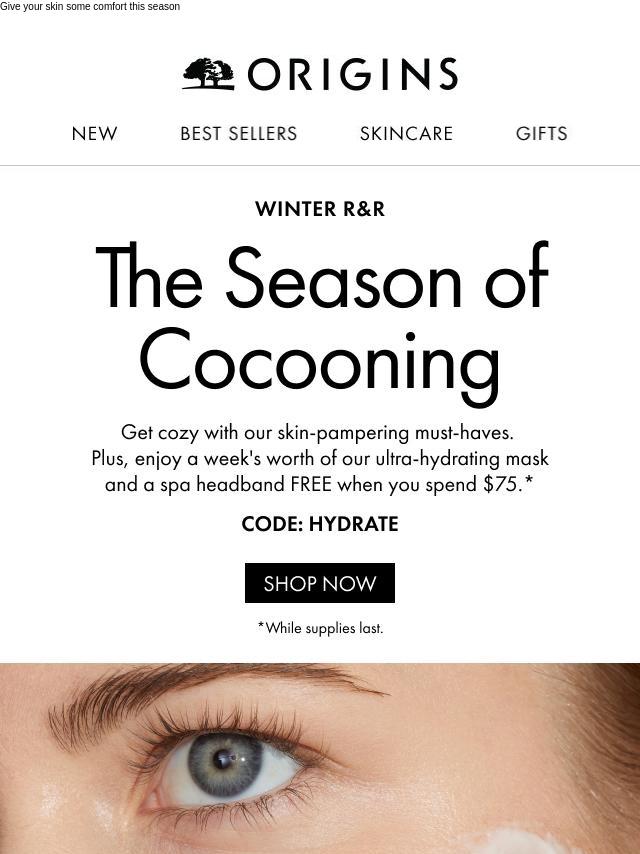Open the GIFTS navigation link

[541, 133]
